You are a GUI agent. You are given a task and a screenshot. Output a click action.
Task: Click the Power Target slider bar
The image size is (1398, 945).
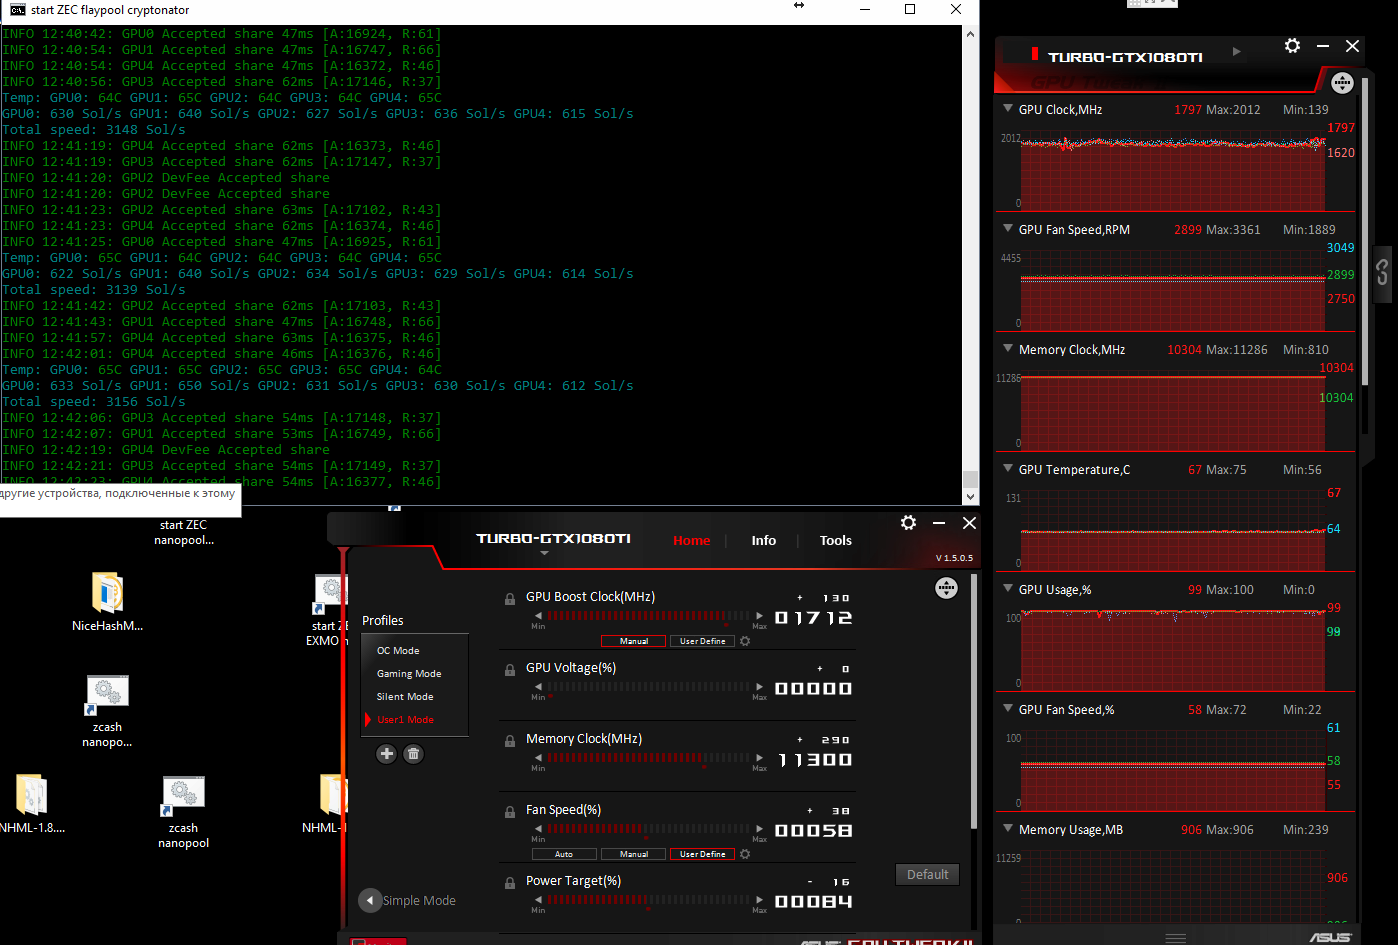coord(648,900)
